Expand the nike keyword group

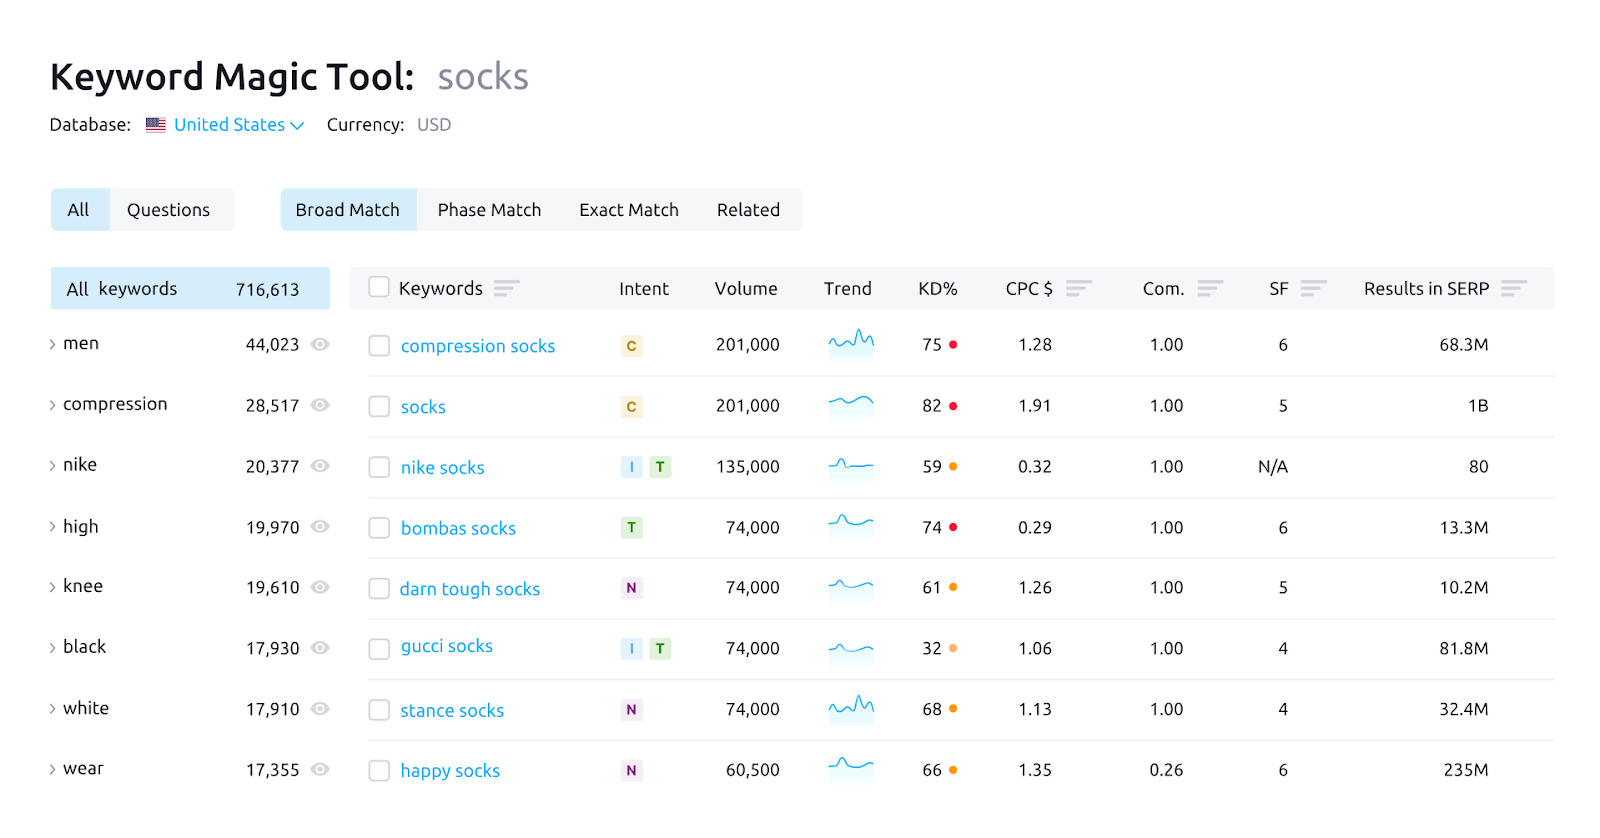click(x=52, y=466)
